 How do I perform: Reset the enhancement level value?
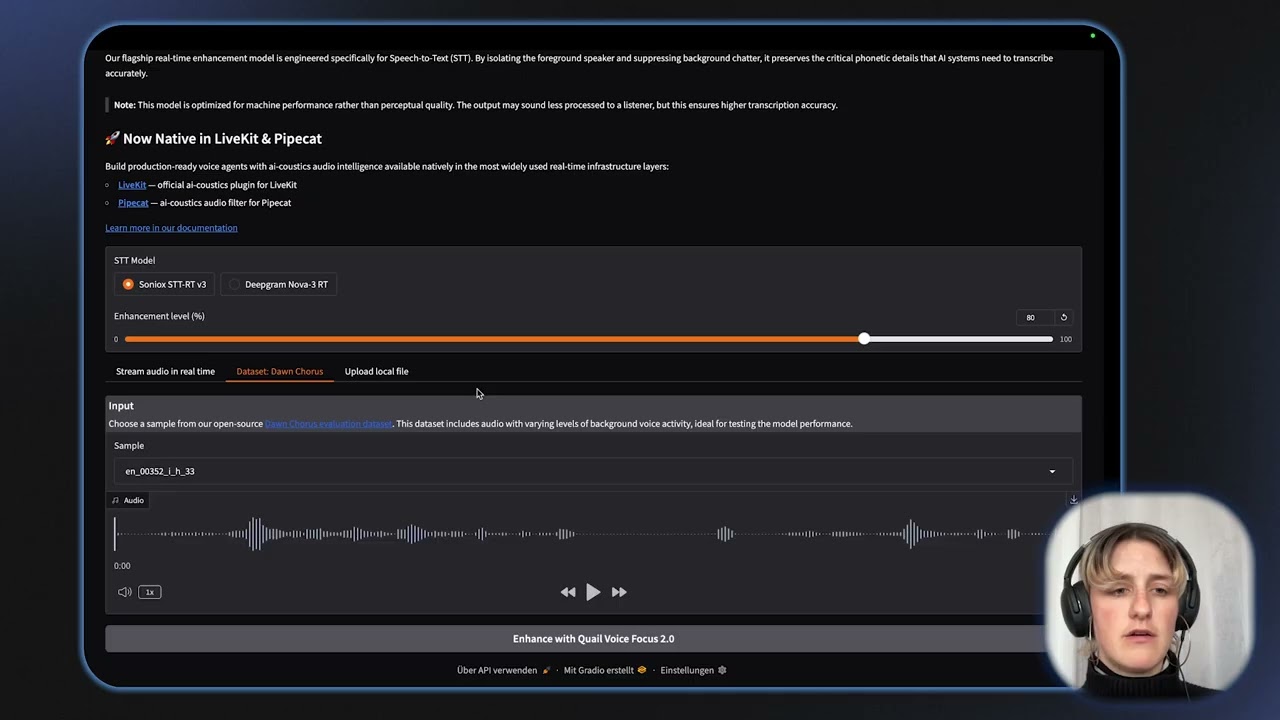(1063, 317)
